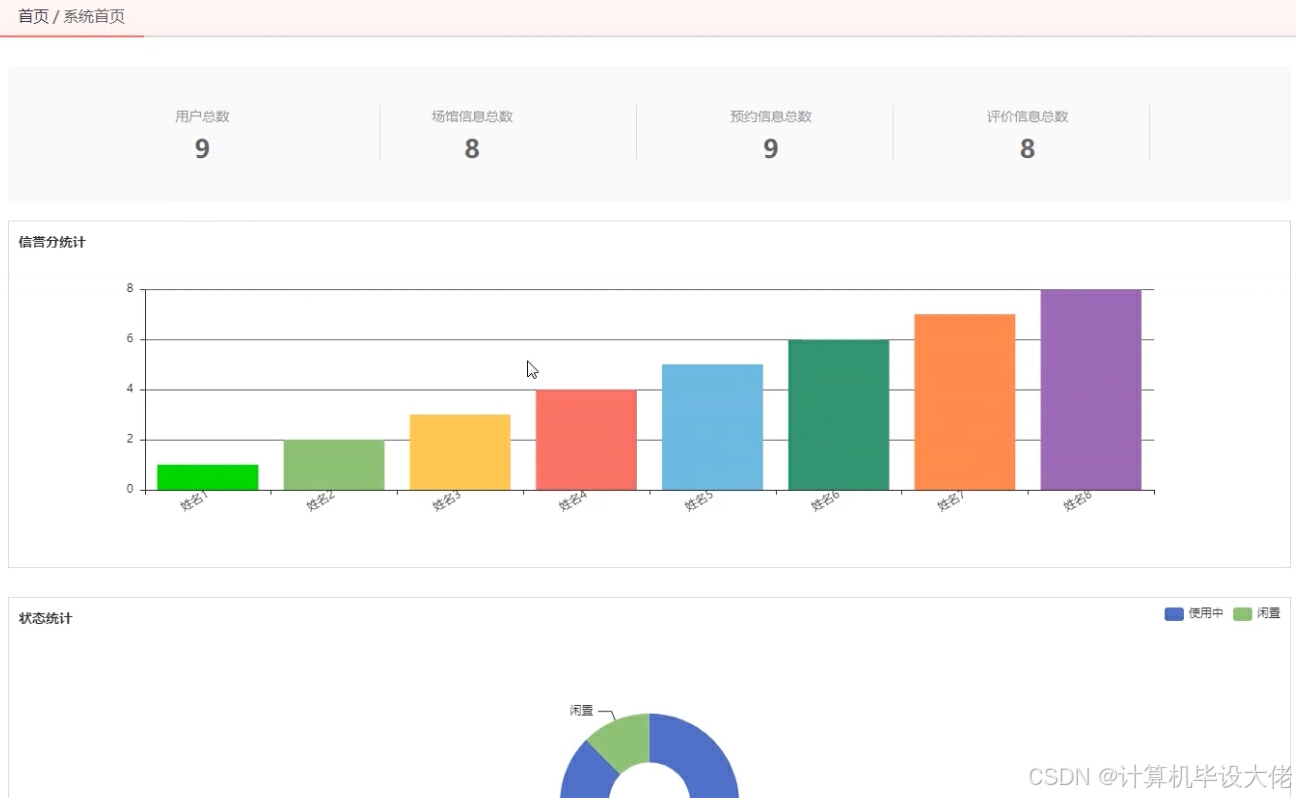Click the 姓名5 x-axis label

(699, 501)
